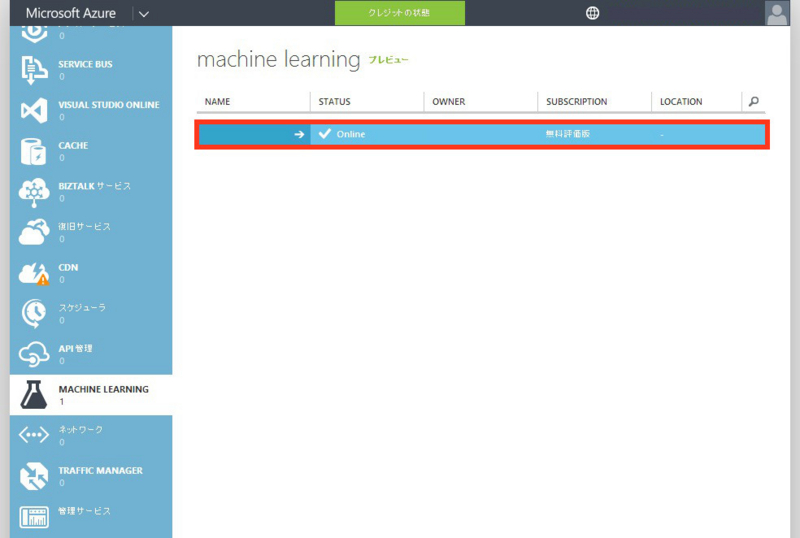Viewport: 800px width, 538px height.
Task: Click the 無料評価版 subscription cell
Action: 568,134
